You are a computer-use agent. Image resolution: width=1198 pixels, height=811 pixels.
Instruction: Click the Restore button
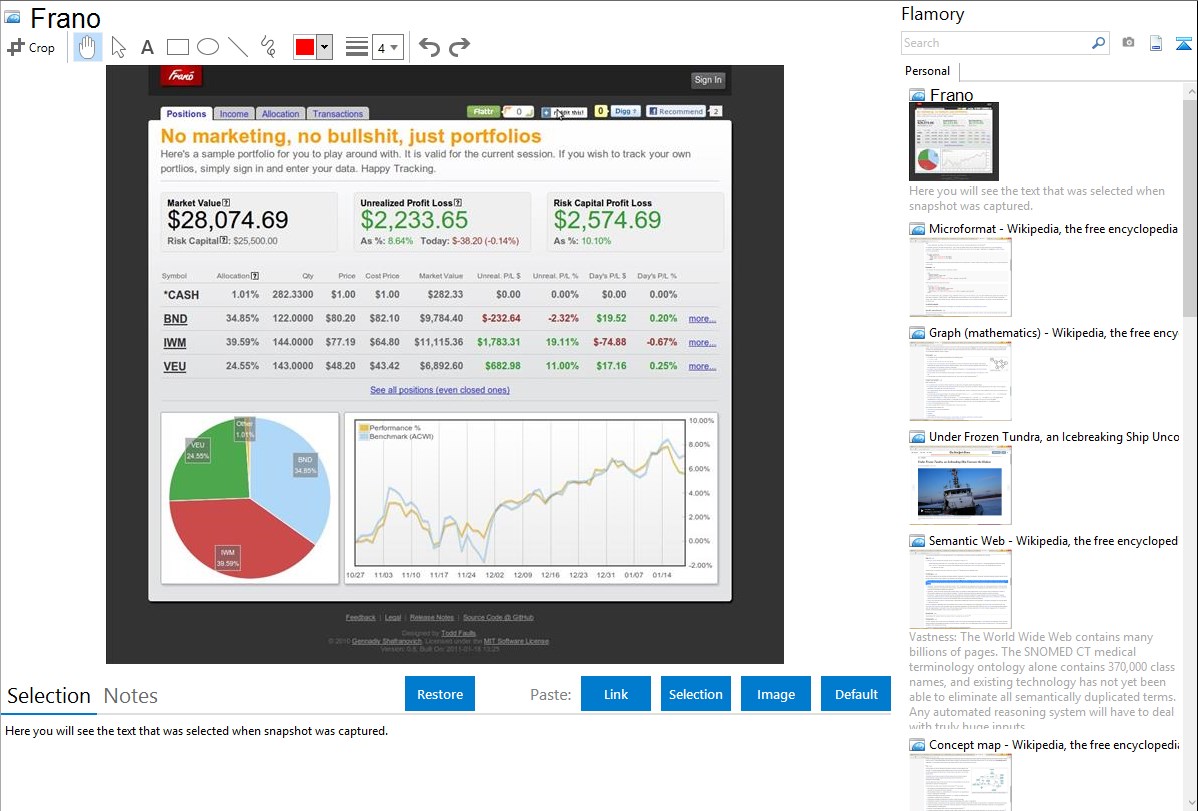(440, 694)
